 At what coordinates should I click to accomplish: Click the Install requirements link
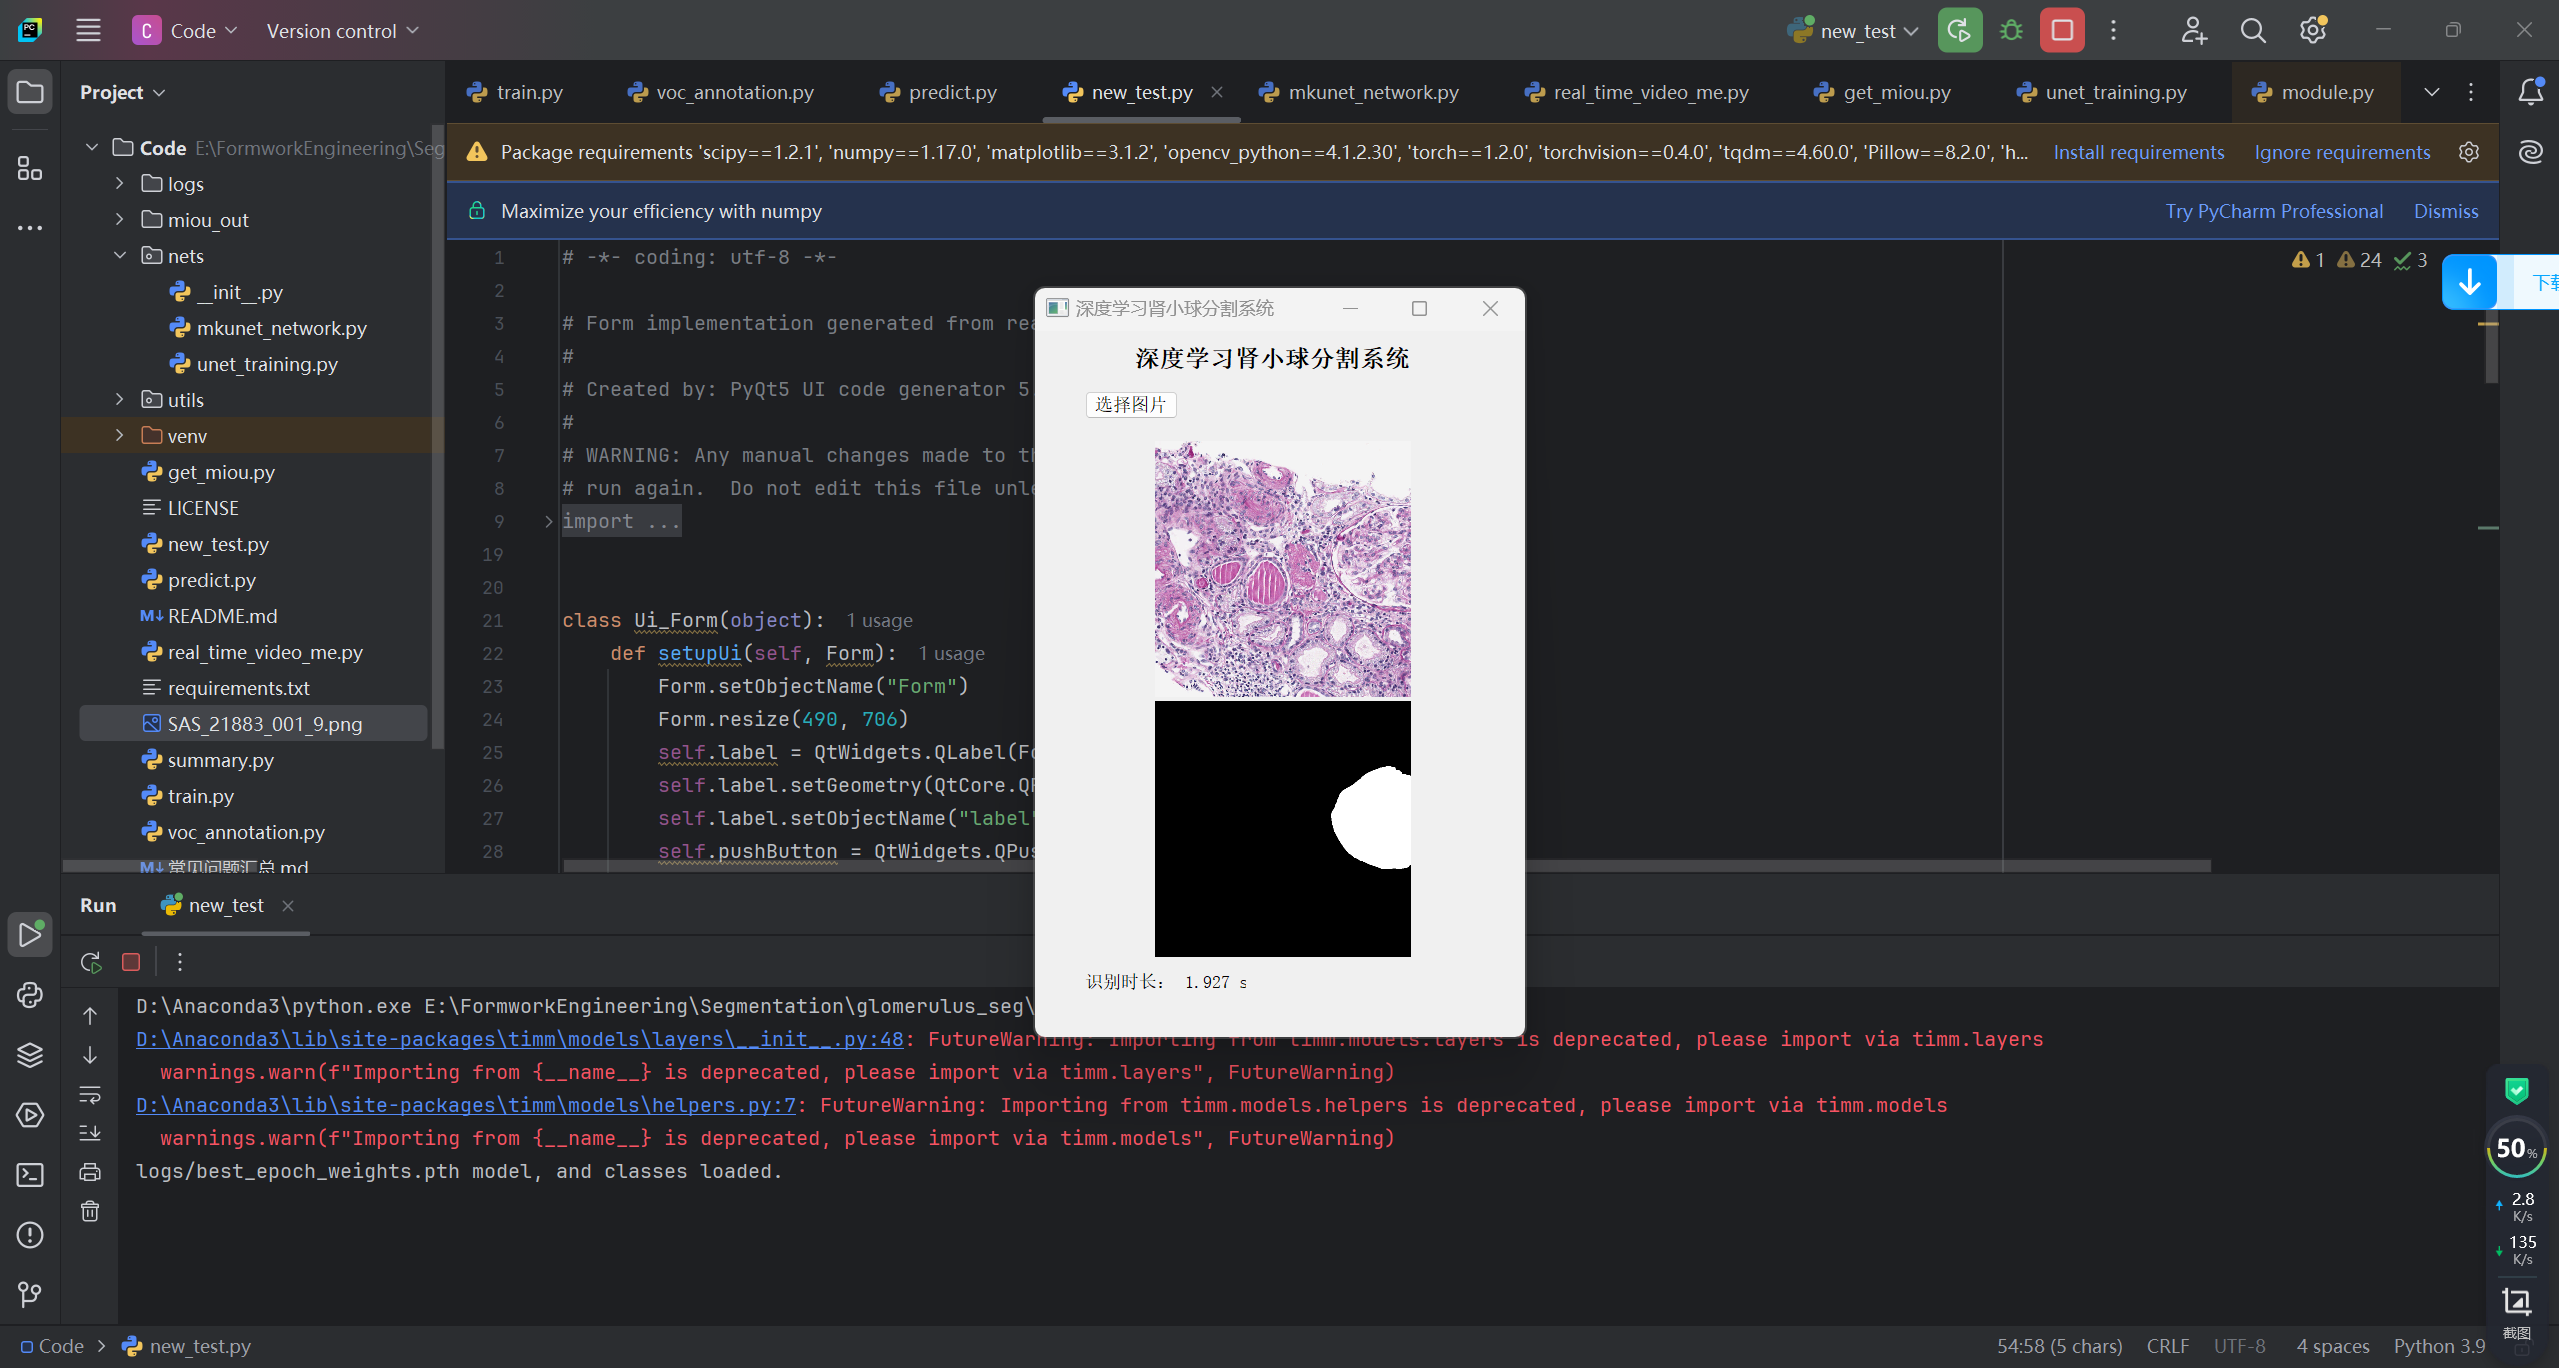[2138, 152]
